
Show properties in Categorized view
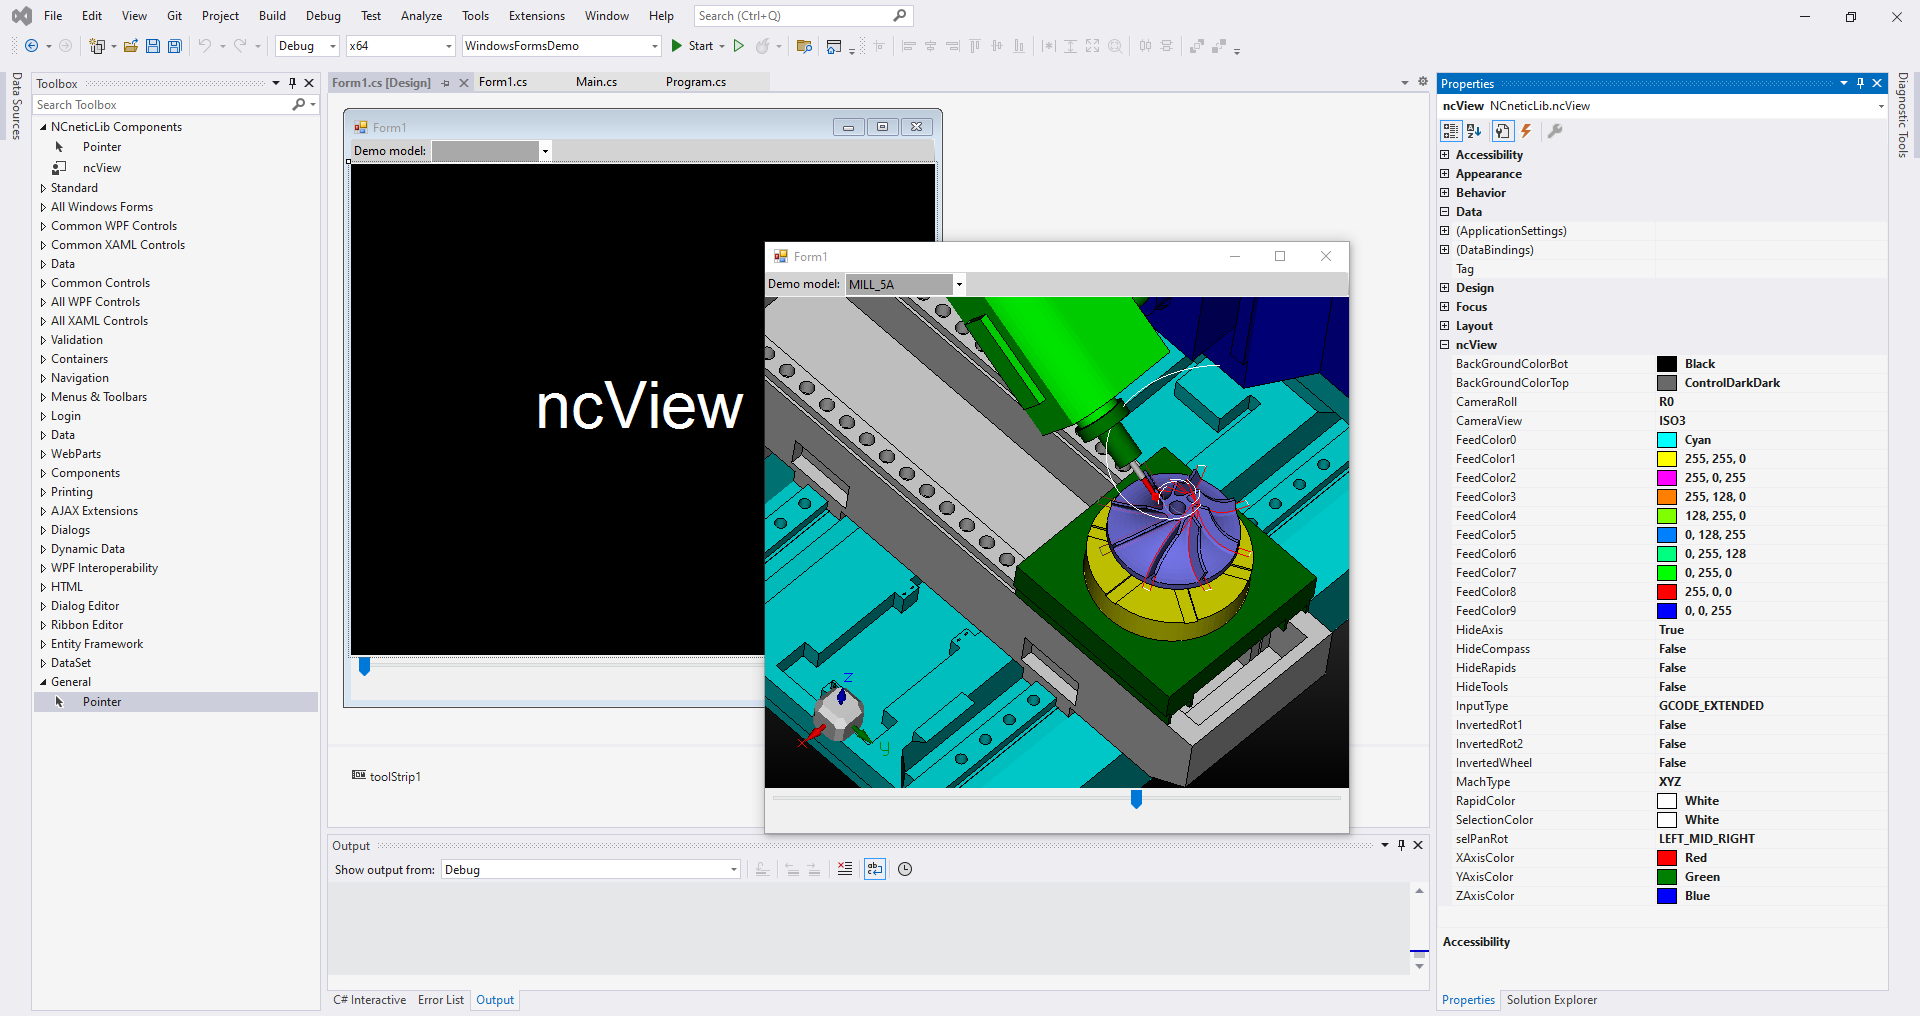[x=1451, y=131]
